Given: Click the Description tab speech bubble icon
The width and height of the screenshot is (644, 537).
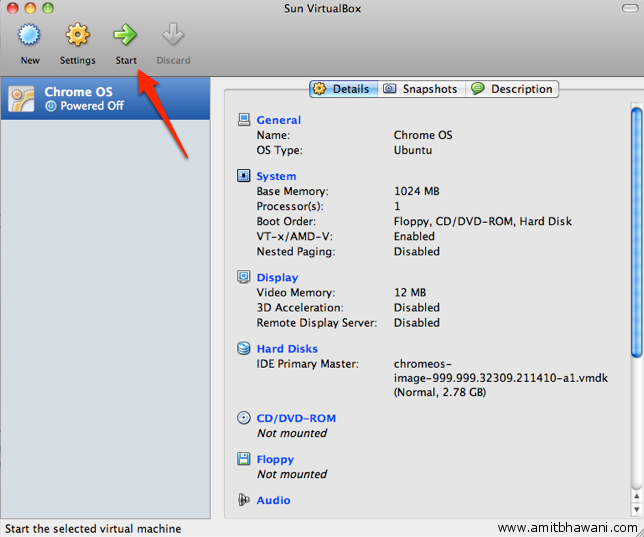Looking at the screenshot, I should (x=478, y=88).
